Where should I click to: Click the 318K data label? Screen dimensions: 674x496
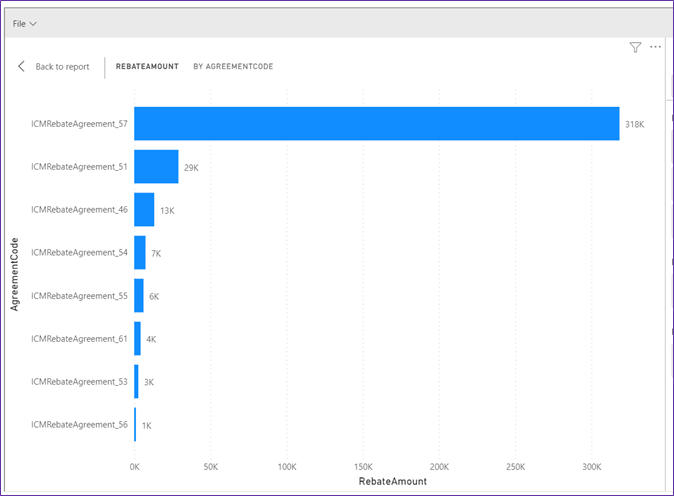point(635,124)
